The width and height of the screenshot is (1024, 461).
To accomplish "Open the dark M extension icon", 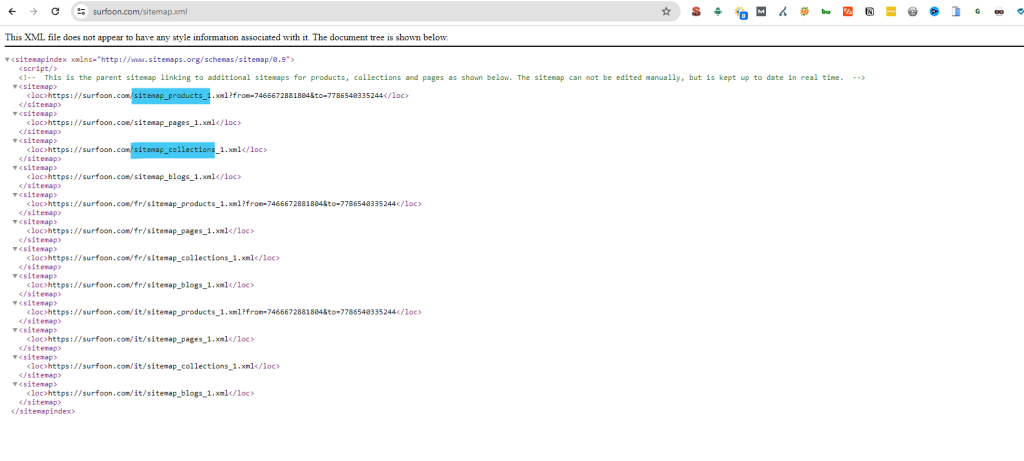I will (761, 12).
